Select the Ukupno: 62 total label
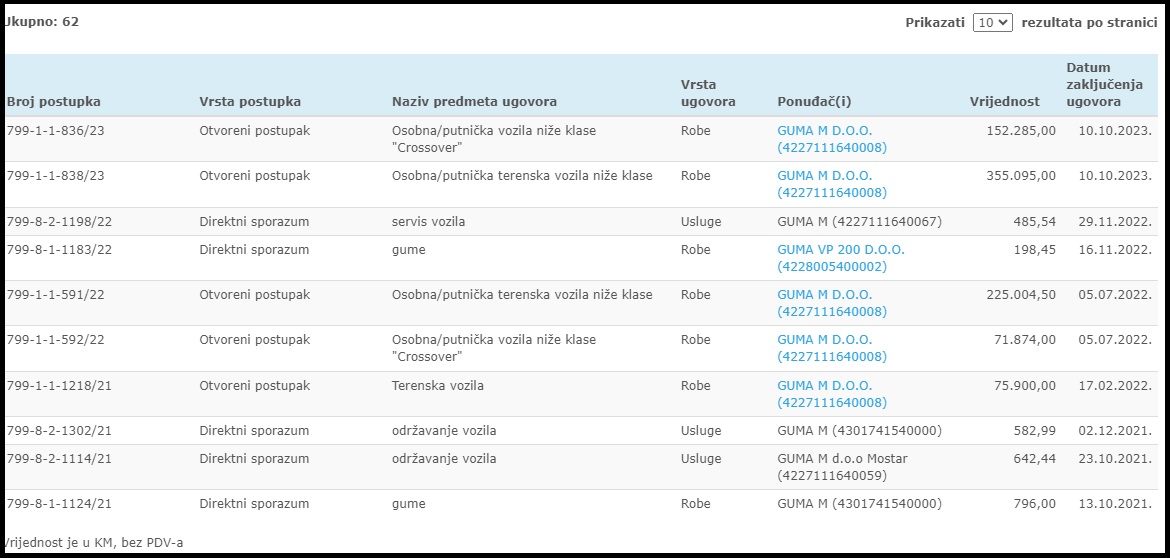 [x=42, y=22]
